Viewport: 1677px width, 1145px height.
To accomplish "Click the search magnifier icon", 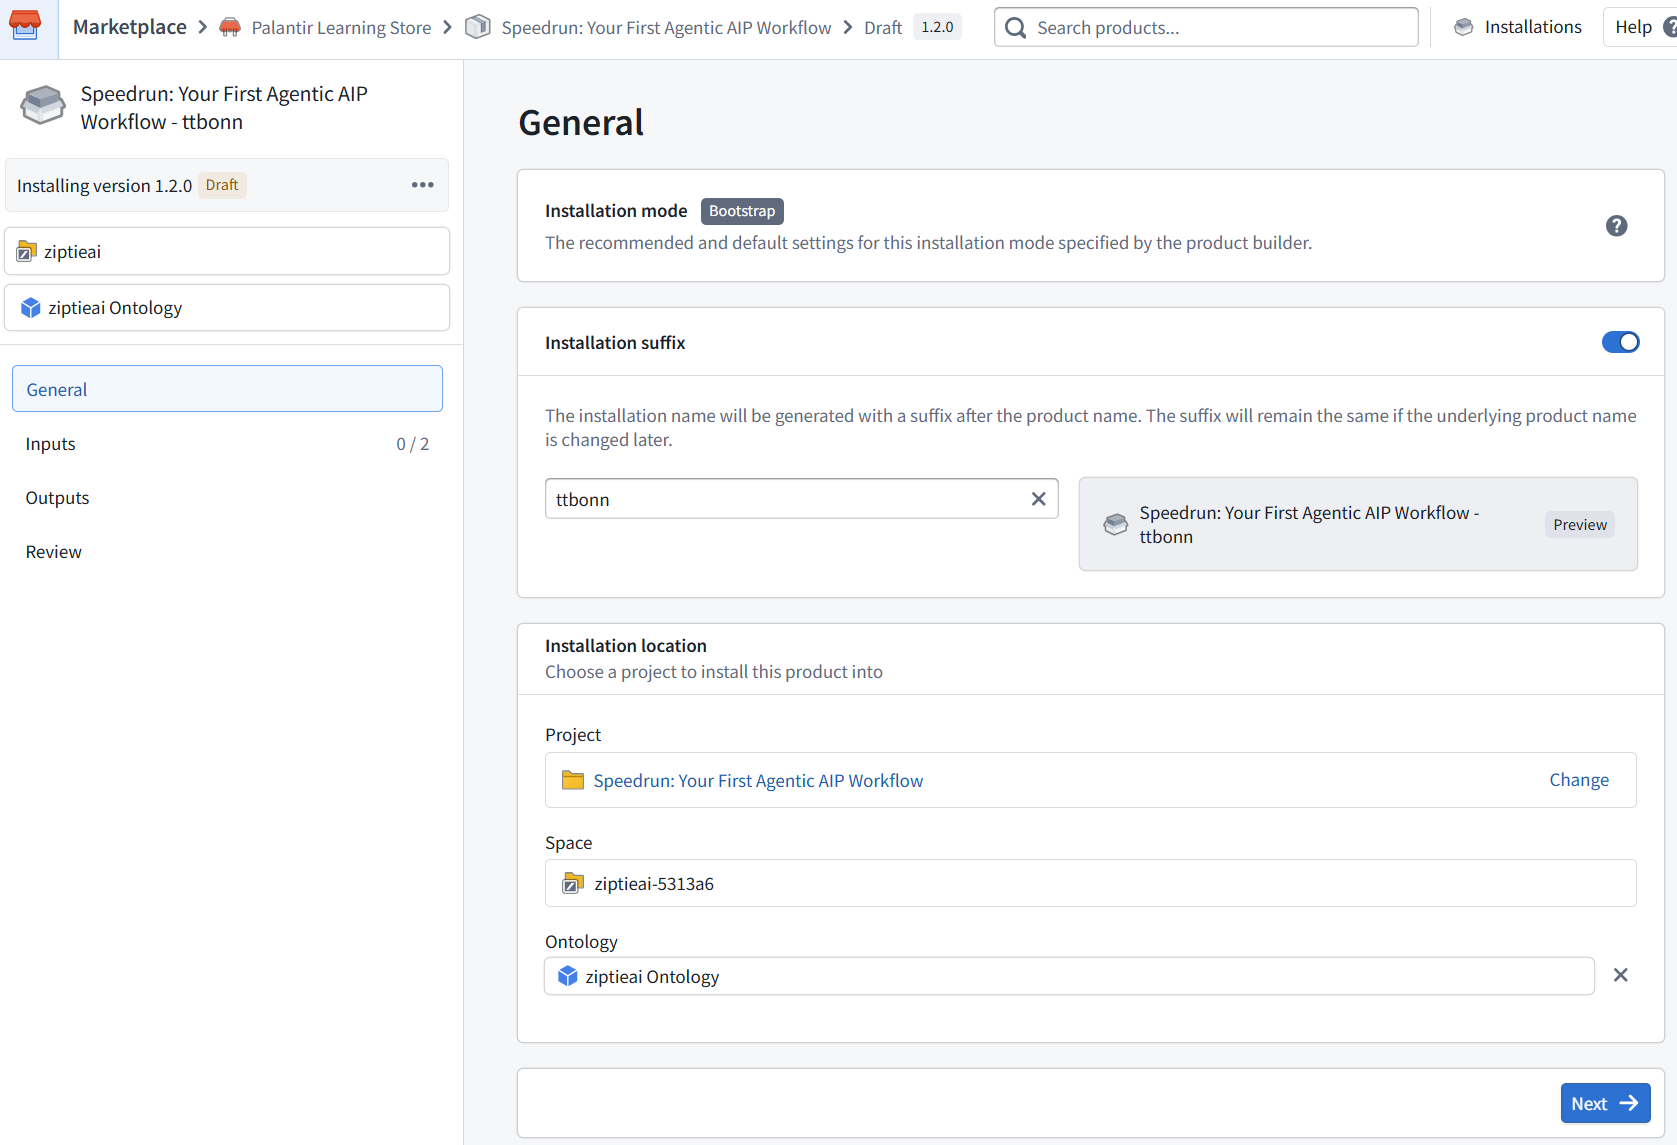I will coord(1016,28).
